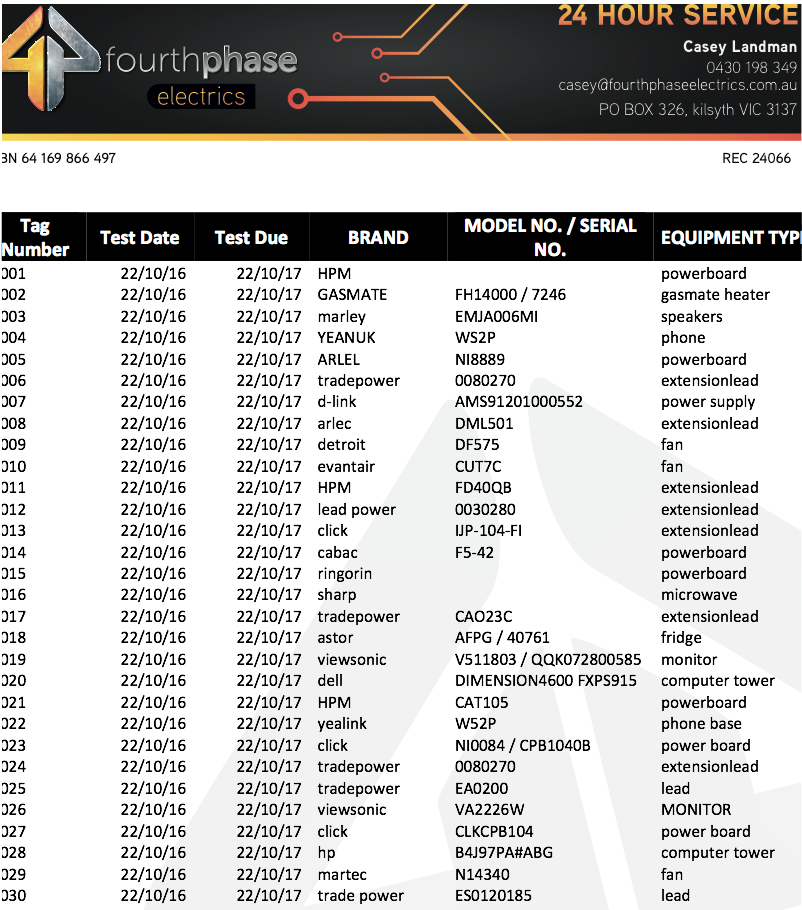Select model 'IJP-104-FI'
The image size is (802, 910).
(488, 530)
